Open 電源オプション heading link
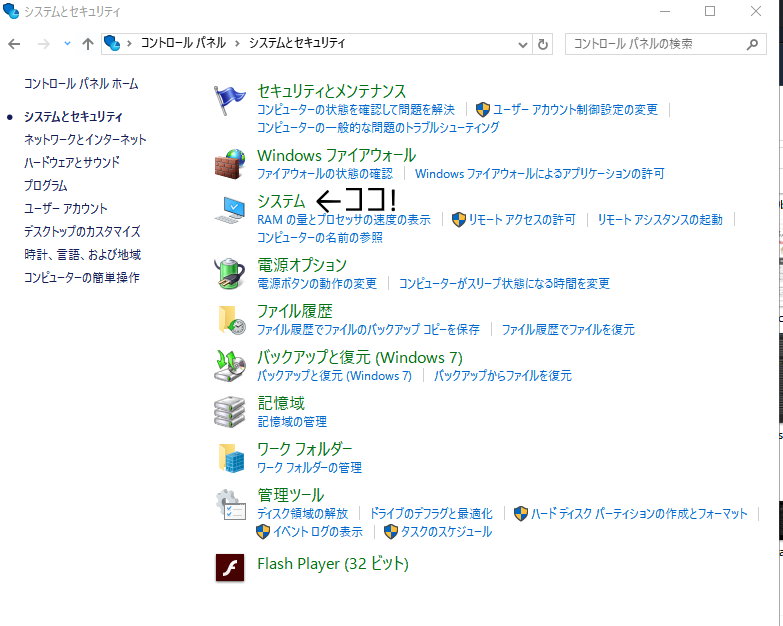Screen dimensions: 783x626 pos(302,265)
